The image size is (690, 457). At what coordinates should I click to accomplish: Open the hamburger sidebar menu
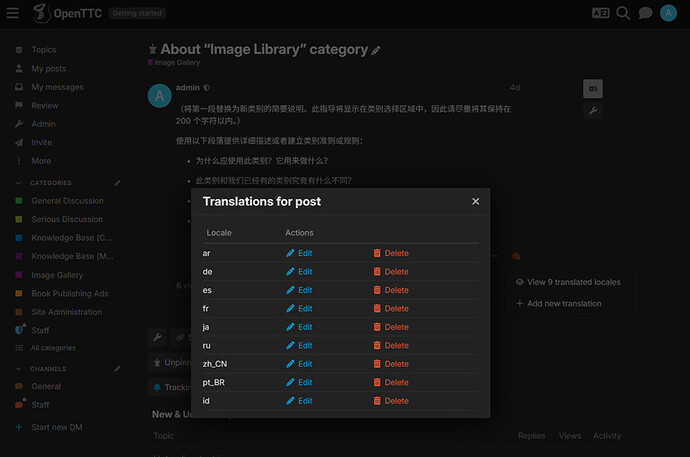point(13,13)
